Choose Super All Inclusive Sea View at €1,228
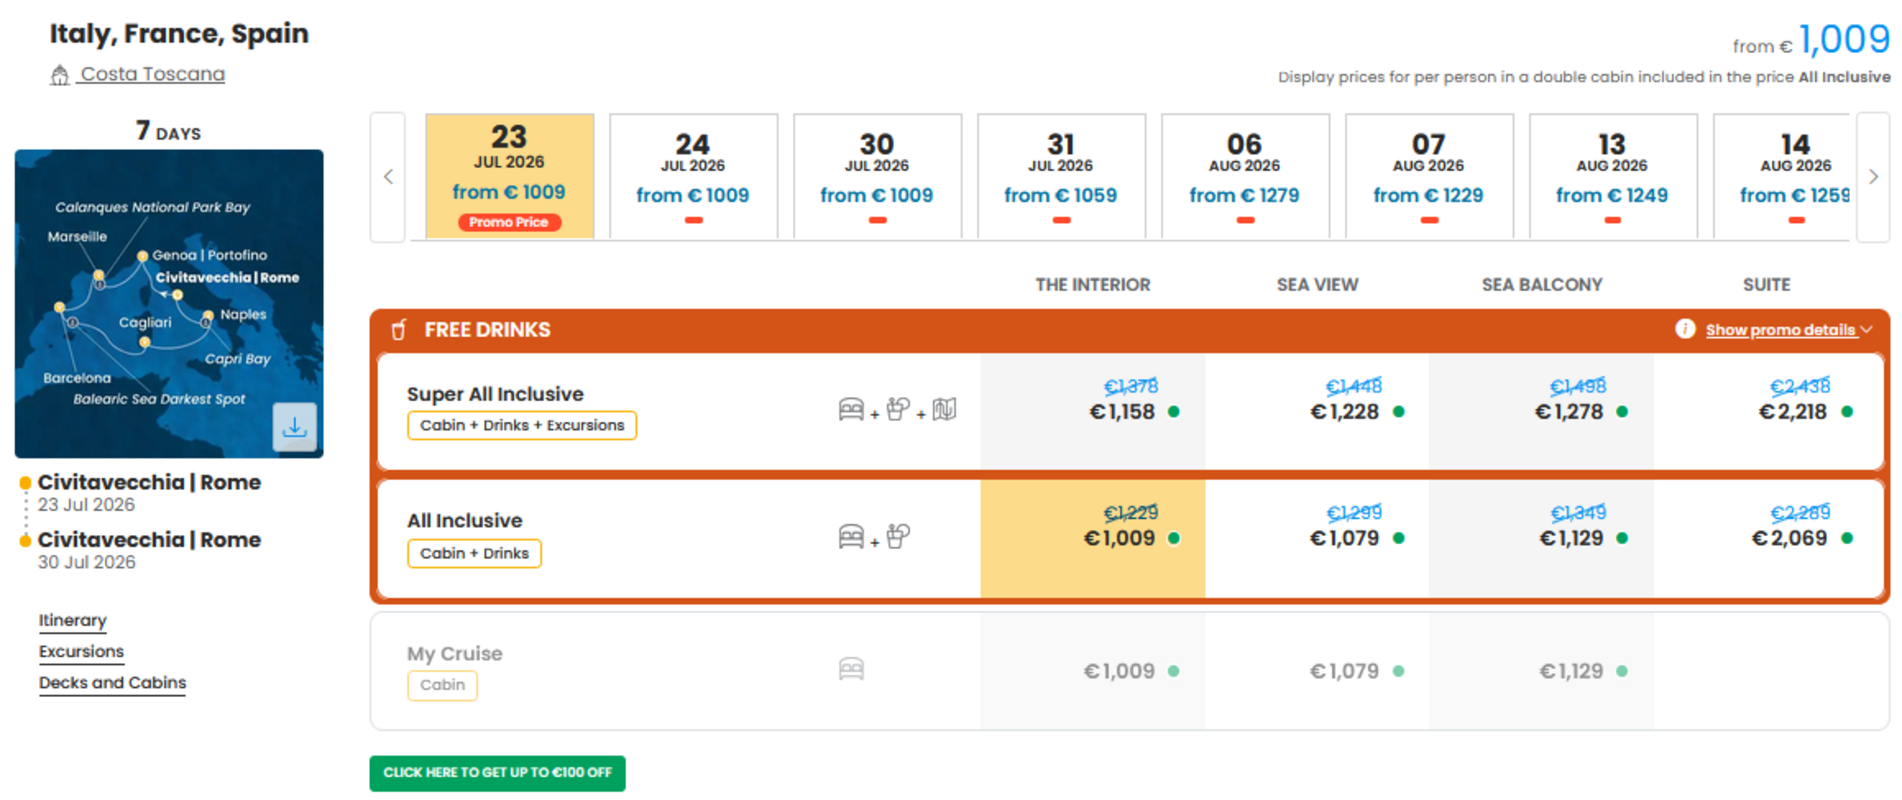The width and height of the screenshot is (1902, 800). tap(1317, 410)
